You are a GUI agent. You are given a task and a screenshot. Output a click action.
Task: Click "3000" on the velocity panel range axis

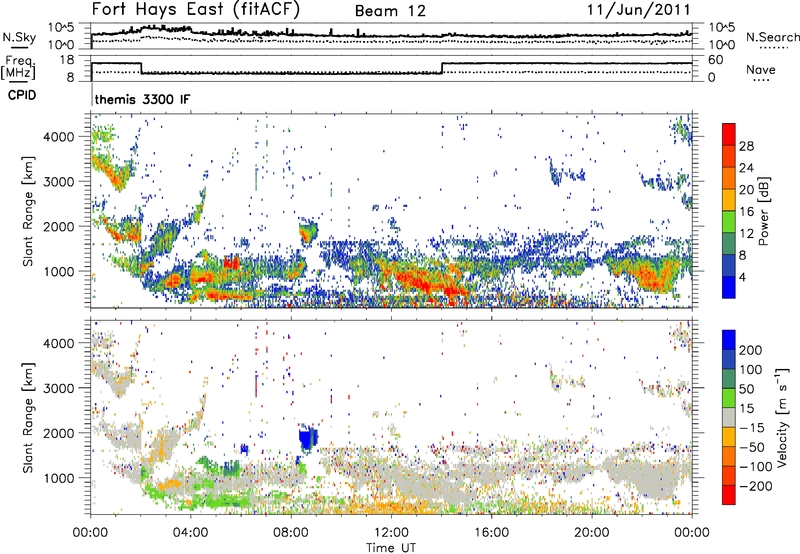[x=59, y=388]
